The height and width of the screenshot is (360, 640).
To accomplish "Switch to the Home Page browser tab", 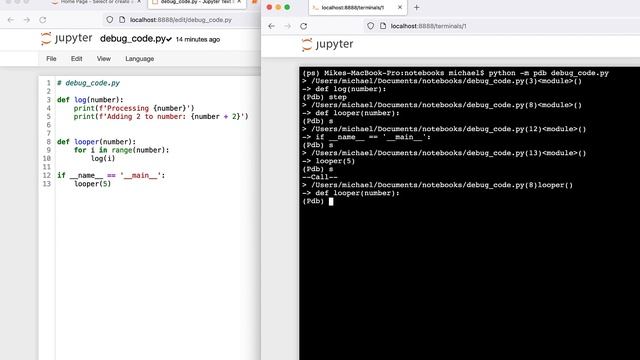I will tap(96, 2).
